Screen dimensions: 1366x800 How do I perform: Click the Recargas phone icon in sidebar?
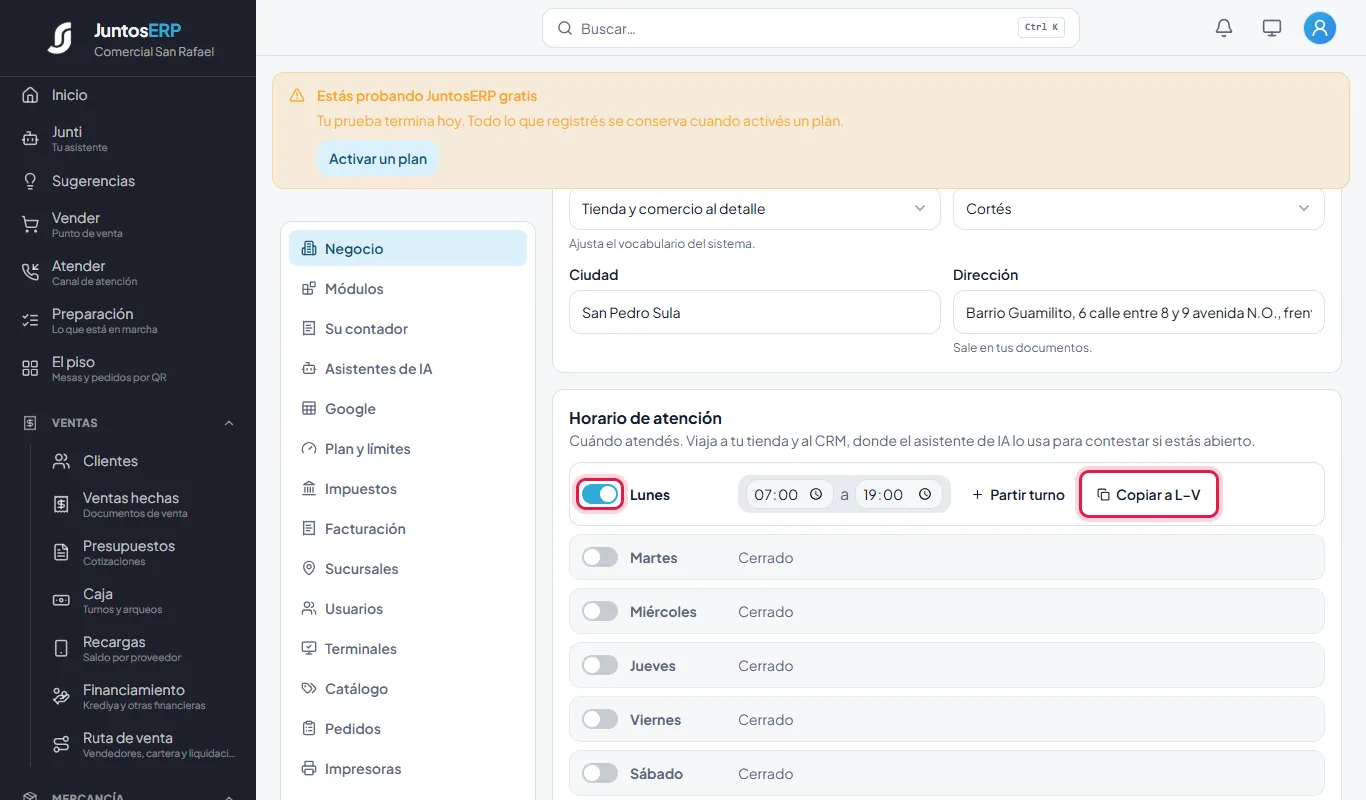pyautogui.click(x=62, y=648)
